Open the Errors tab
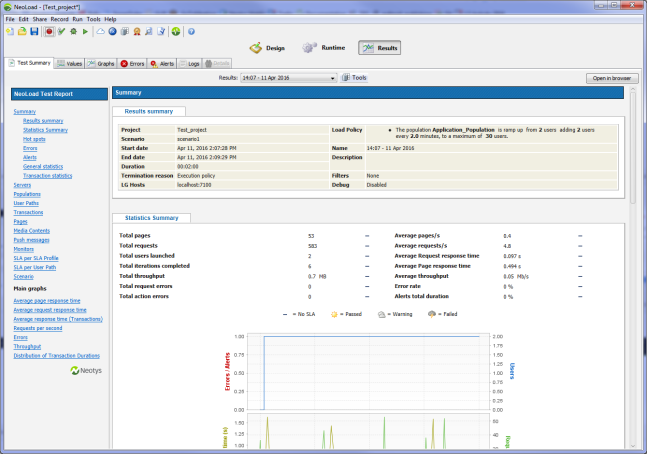 tap(133, 63)
